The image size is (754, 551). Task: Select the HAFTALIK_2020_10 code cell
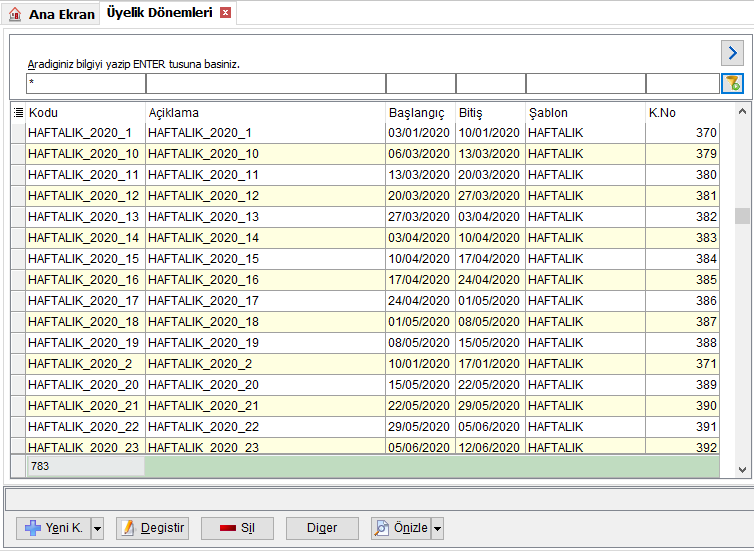pyautogui.click(x=86, y=154)
